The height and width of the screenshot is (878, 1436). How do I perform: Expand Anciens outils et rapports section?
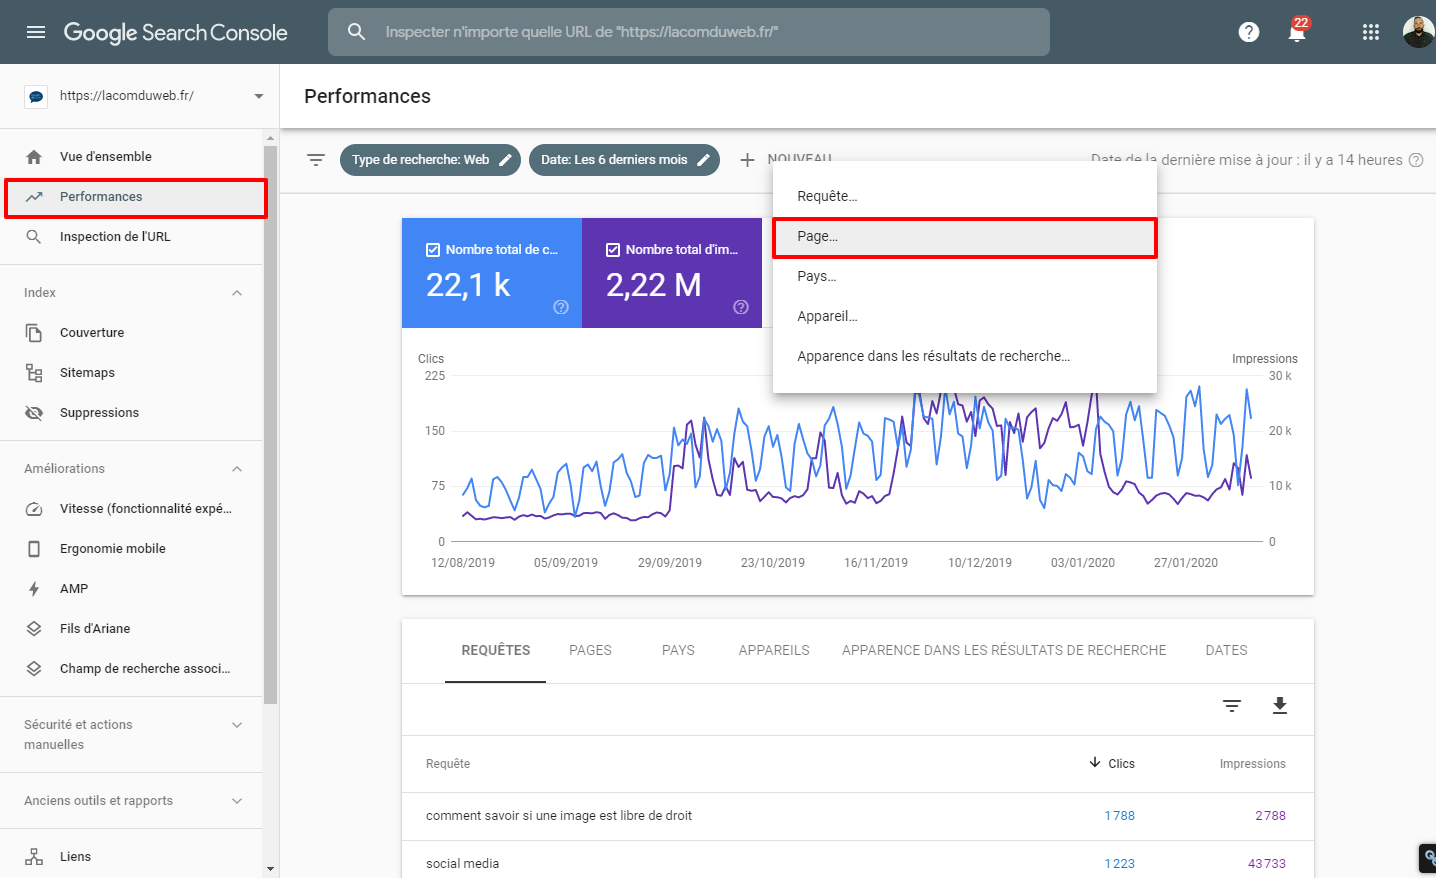point(237,801)
